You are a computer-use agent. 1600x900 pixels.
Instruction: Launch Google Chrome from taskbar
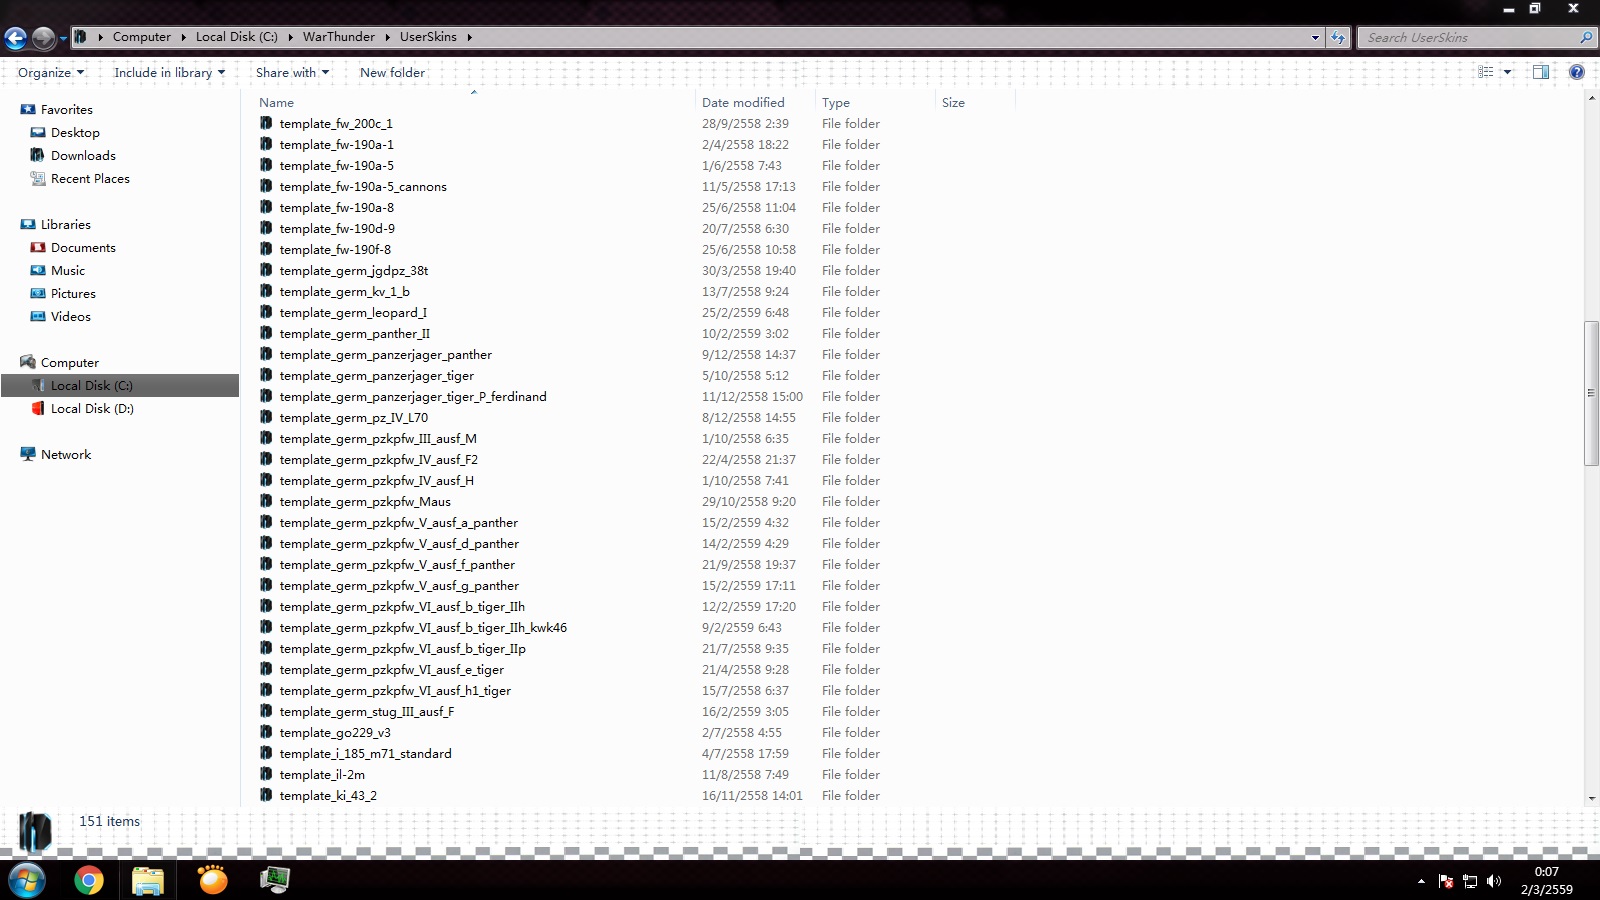tap(89, 880)
